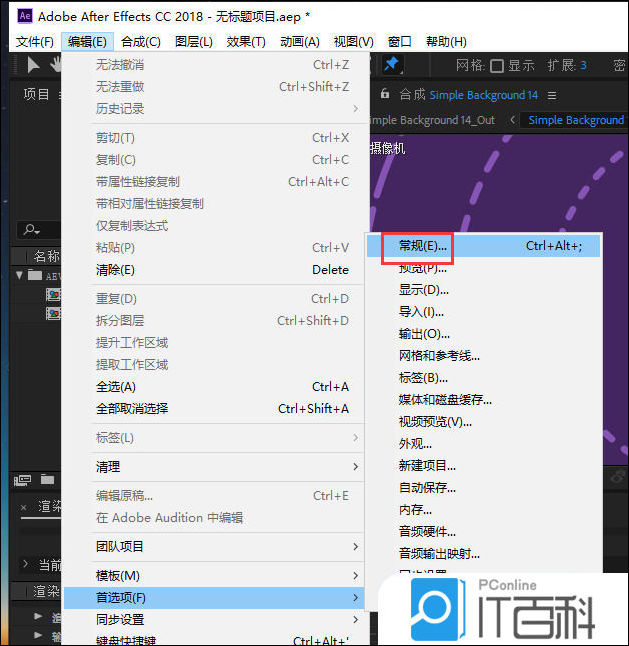Choose Previews (预览) preferences

click(483, 268)
